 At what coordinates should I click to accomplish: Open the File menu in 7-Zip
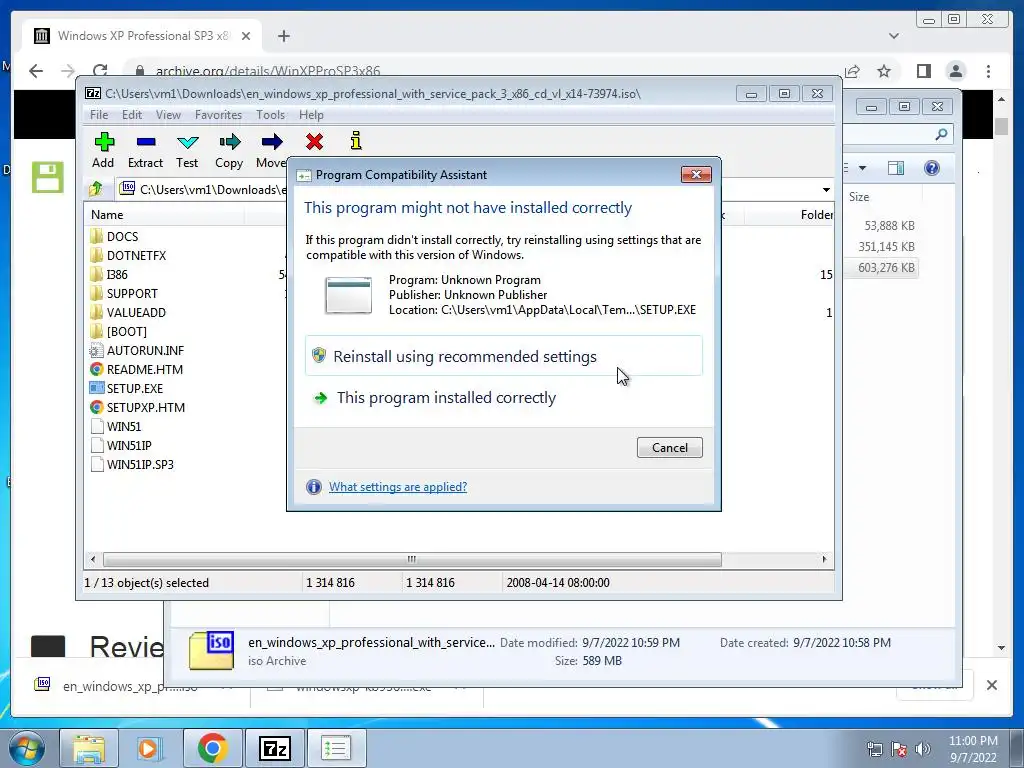click(99, 115)
